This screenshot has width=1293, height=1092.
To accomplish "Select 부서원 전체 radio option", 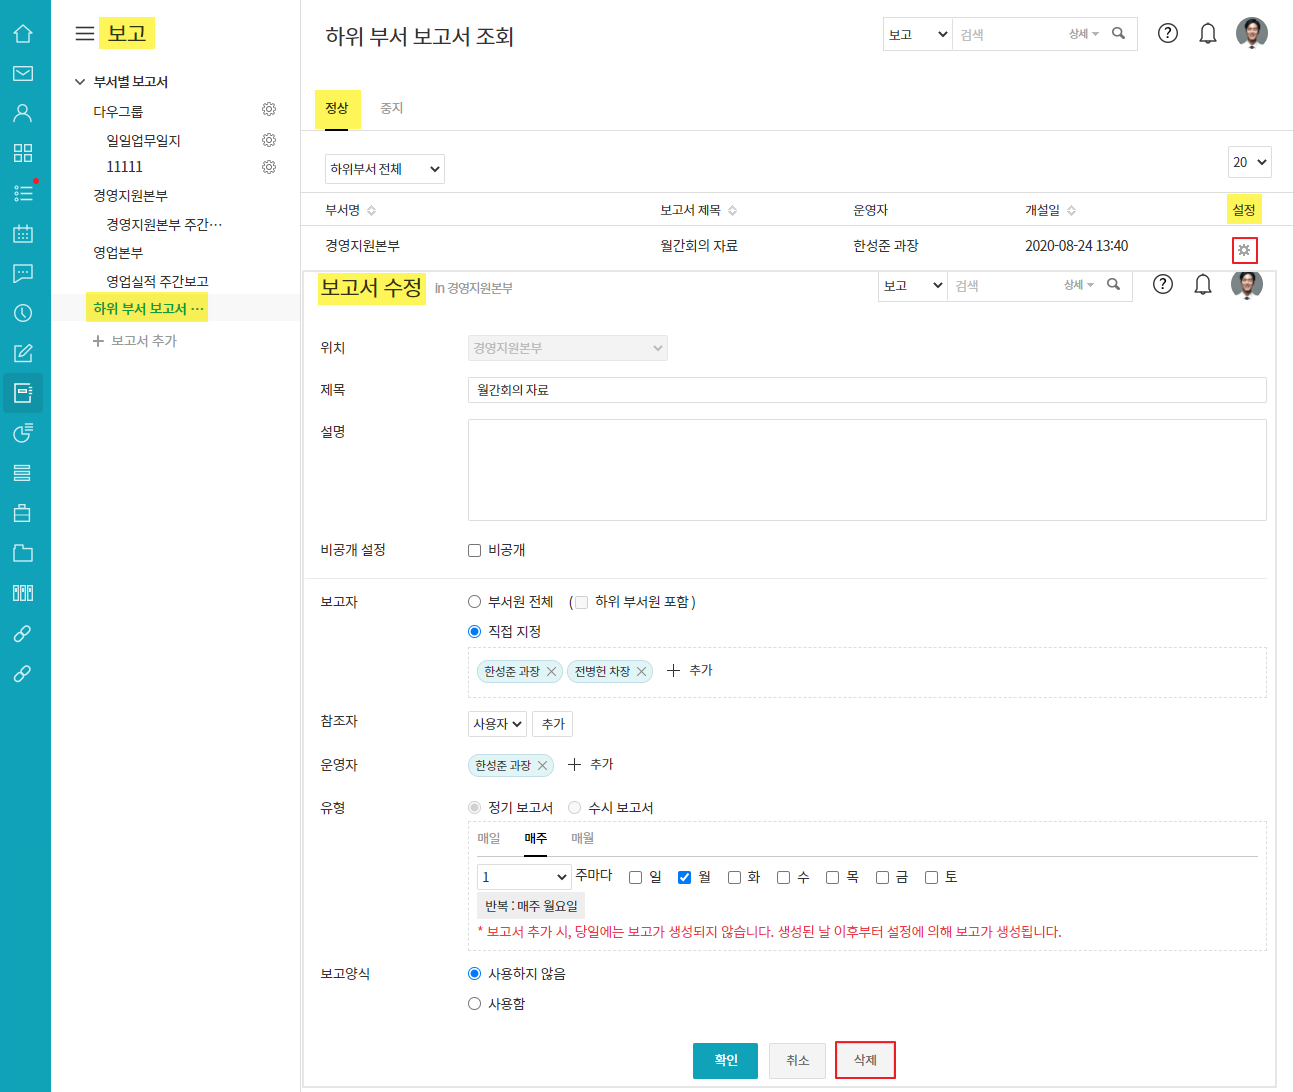I will click(x=475, y=602).
